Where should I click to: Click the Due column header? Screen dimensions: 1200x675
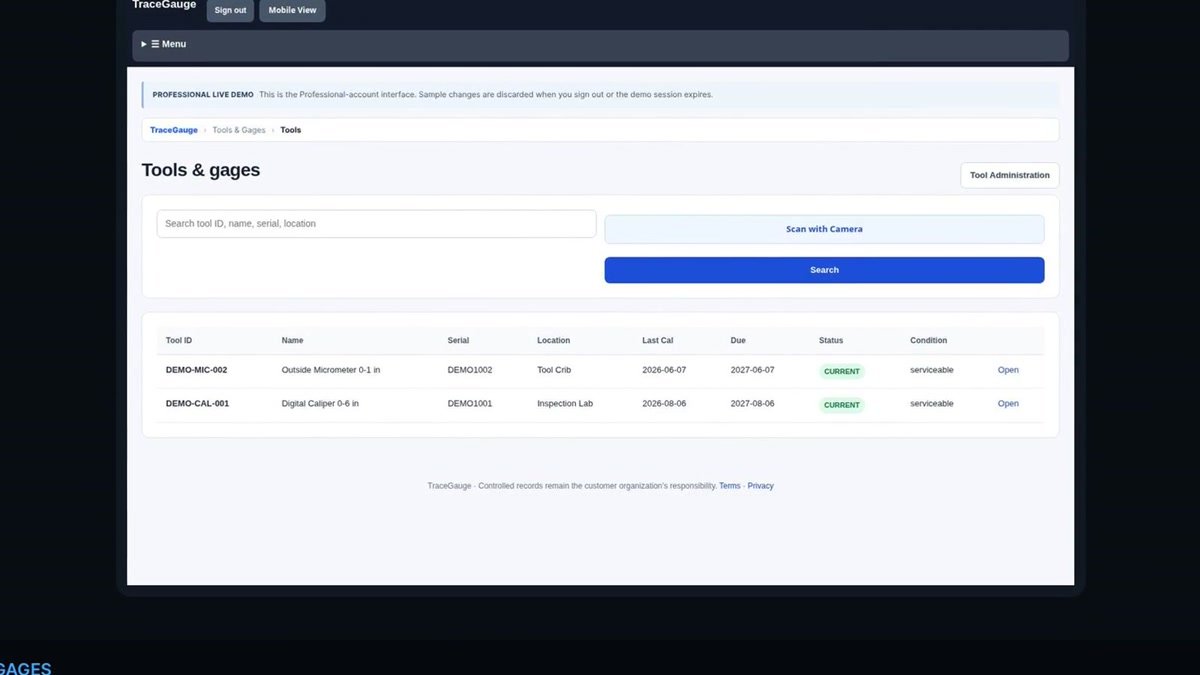click(738, 341)
